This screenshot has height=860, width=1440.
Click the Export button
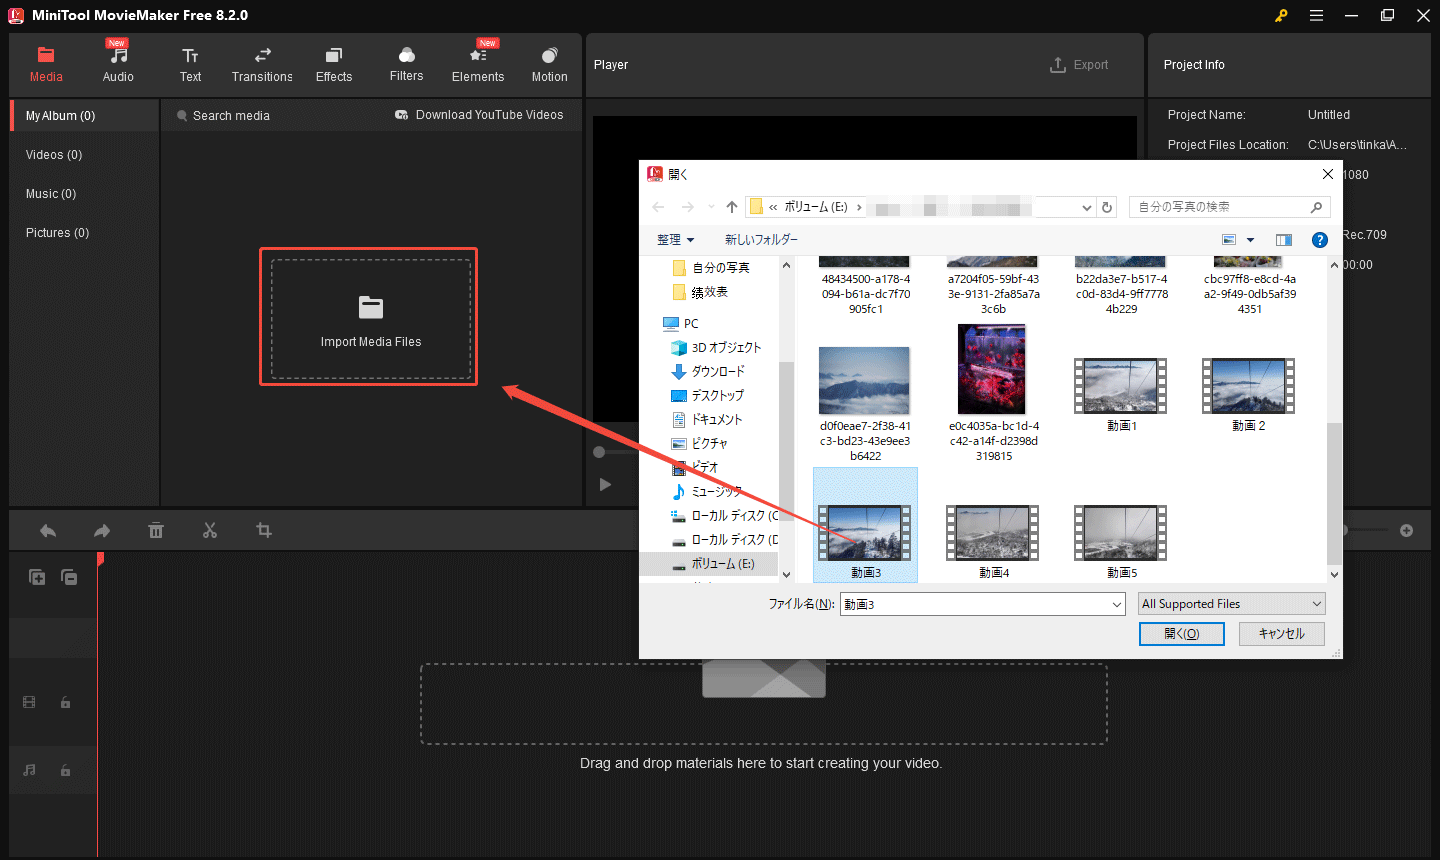1079,65
